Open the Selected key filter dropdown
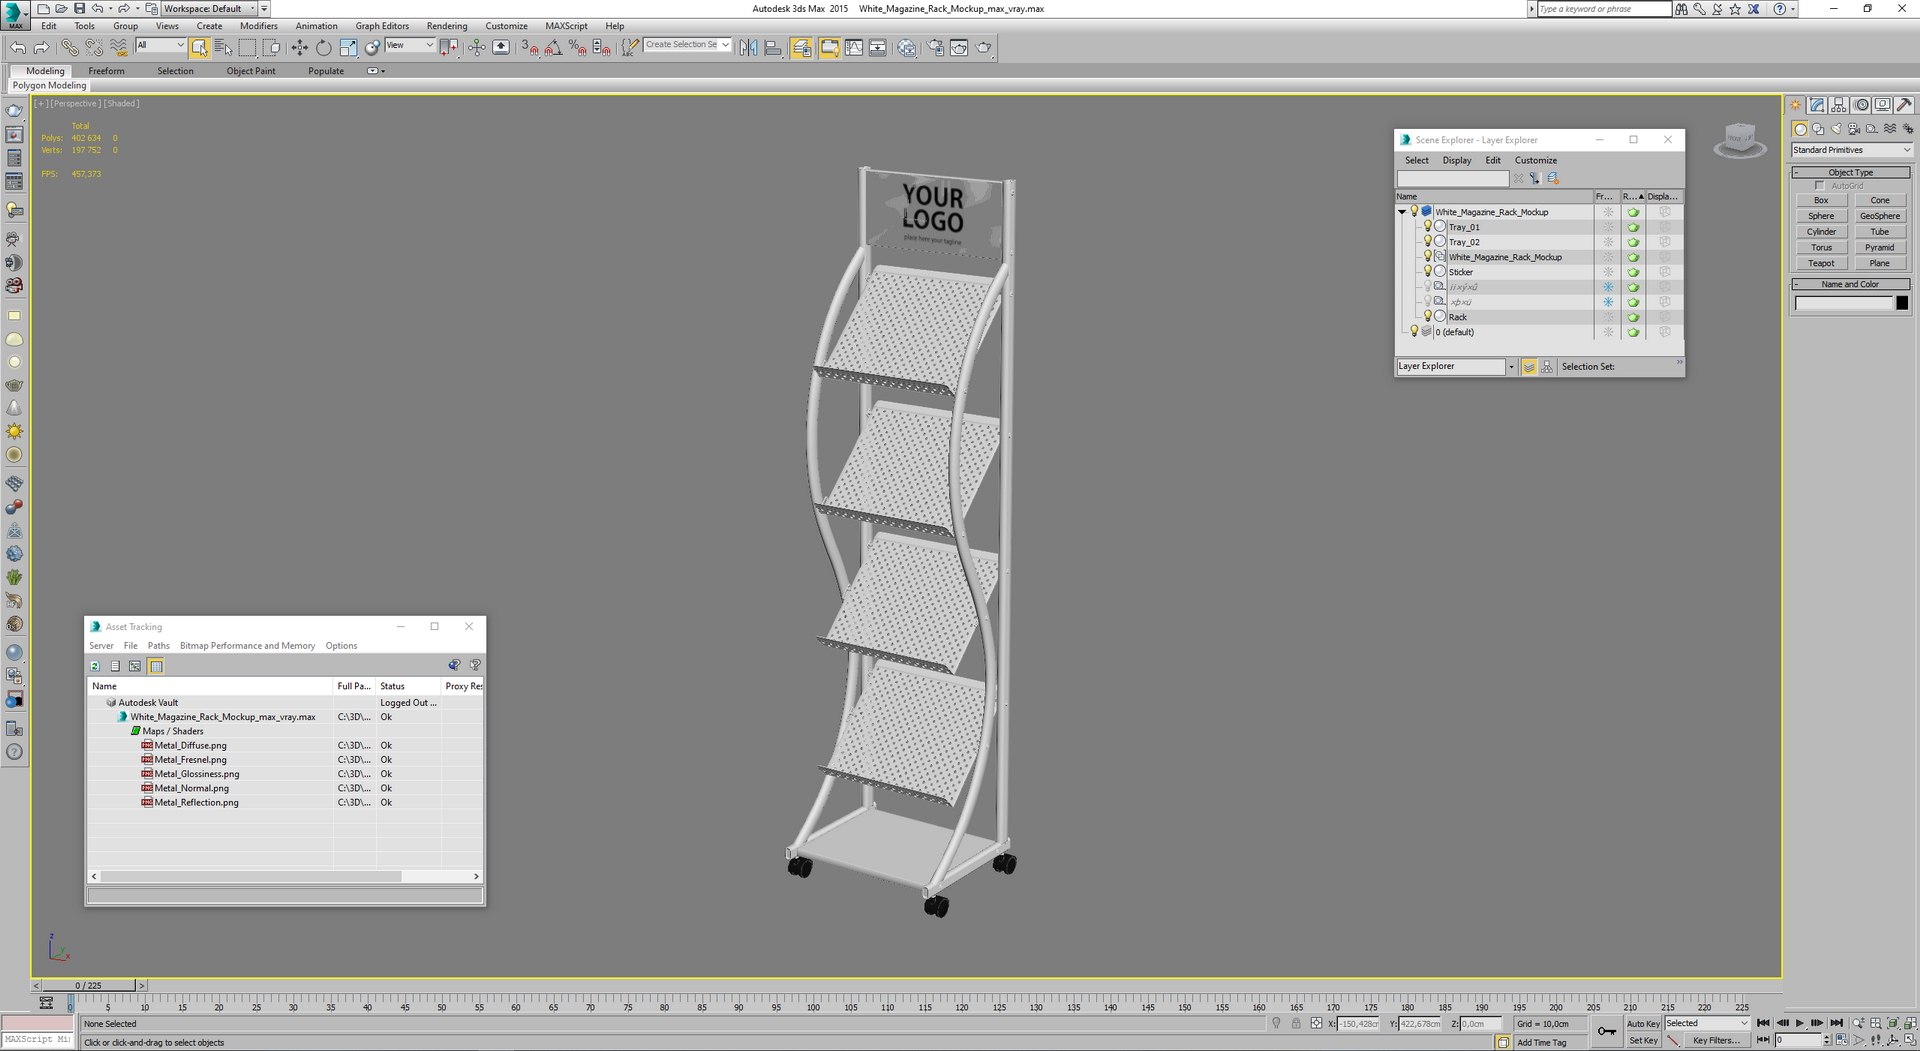Screen dimensions: 1920x1051 tap(1706, 1024)
